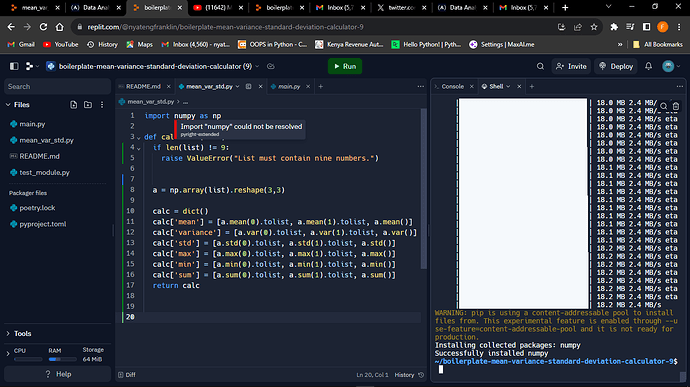Screen dimensions: 690x387
Task: Create a new file icon
Action: coord(73,105)
